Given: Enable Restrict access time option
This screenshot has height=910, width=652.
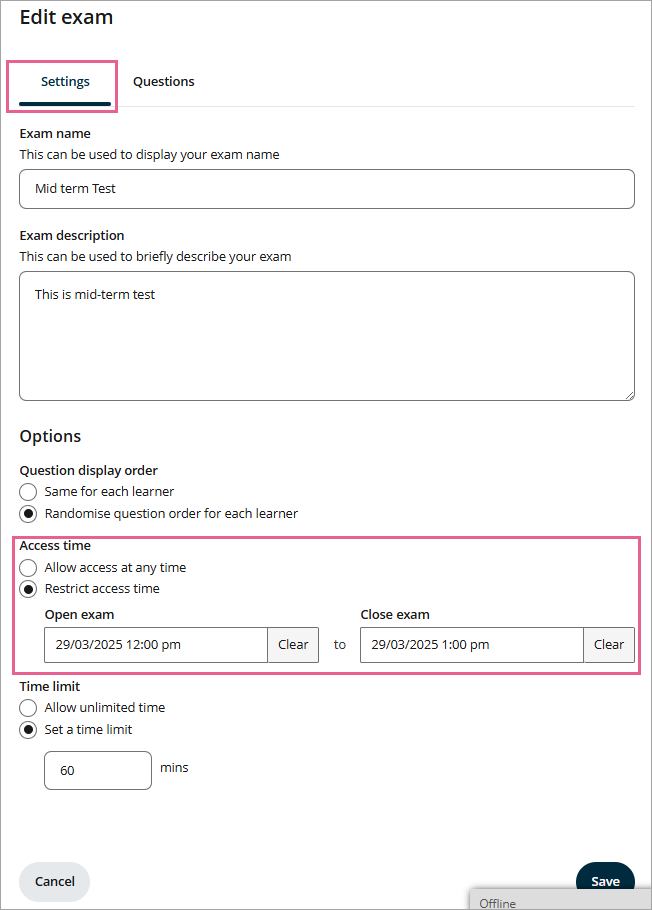Looking at the screenshot, I should pos(29,589).
